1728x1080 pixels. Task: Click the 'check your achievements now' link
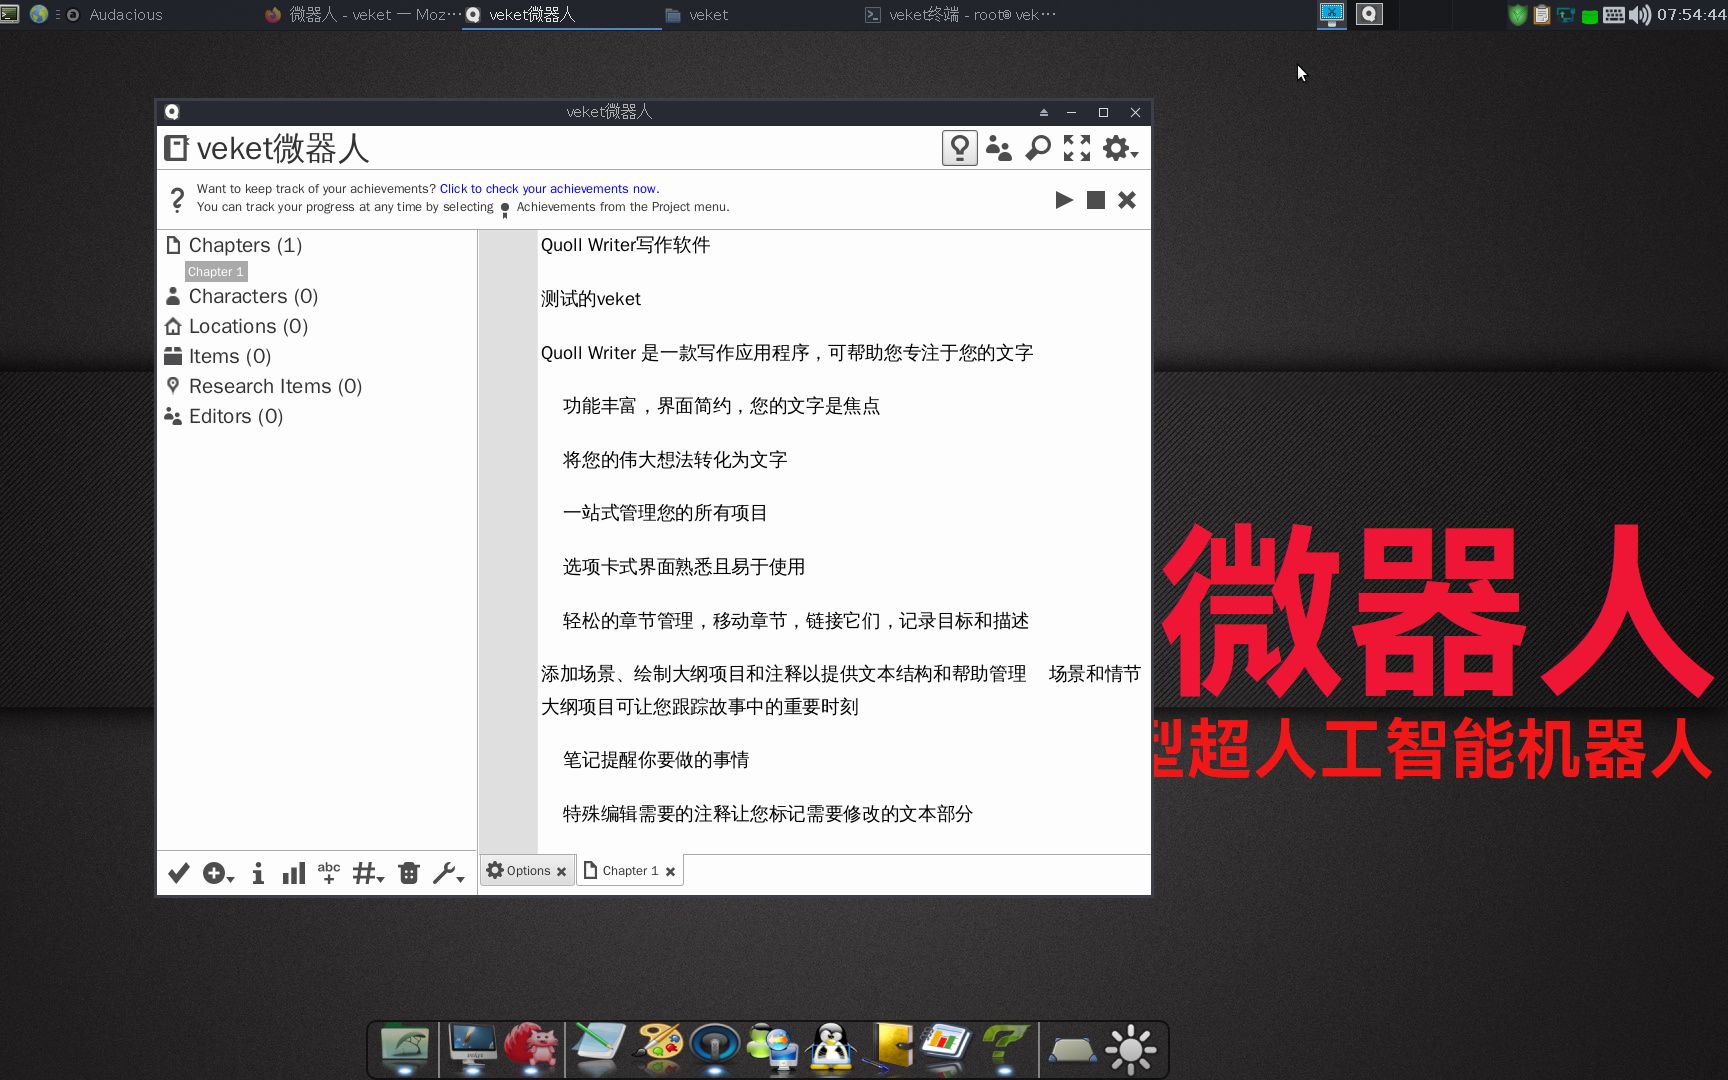point(549,188)
